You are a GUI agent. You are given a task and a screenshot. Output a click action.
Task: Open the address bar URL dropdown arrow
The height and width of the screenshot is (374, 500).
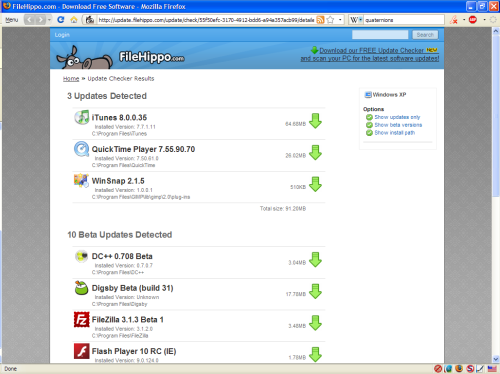[340, 20]
